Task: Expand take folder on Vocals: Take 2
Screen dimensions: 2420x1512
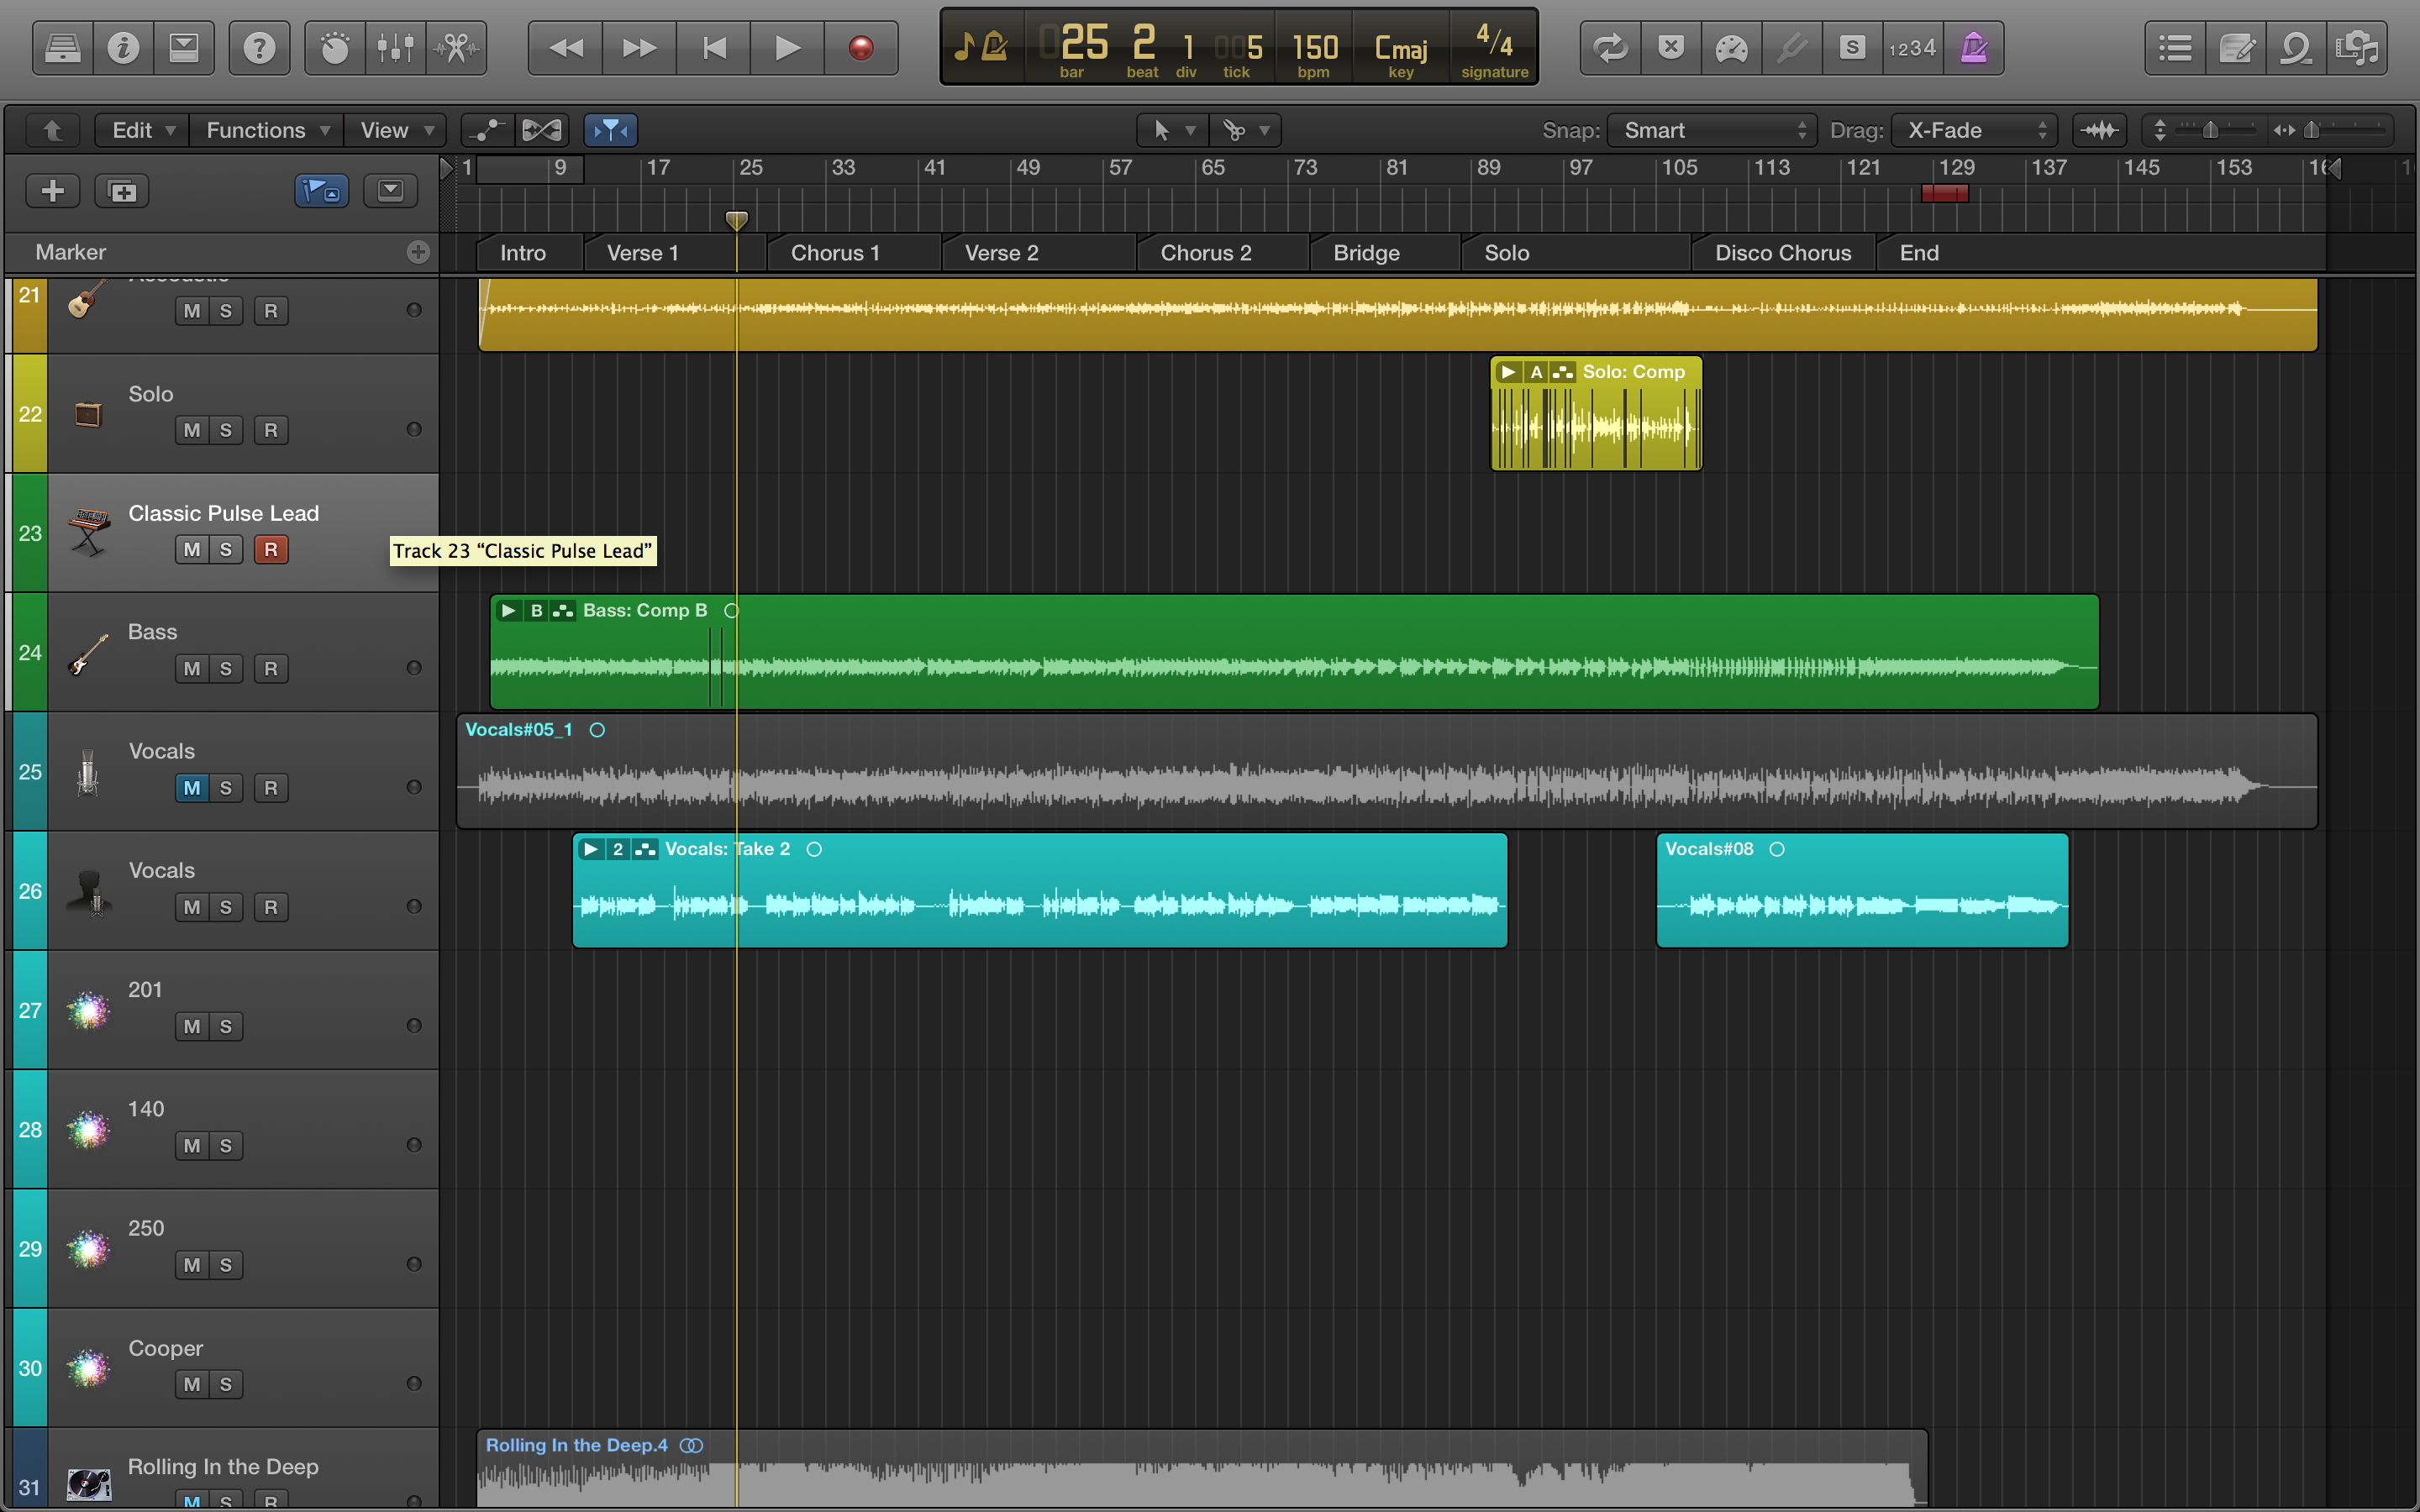Action: (591, 849)
